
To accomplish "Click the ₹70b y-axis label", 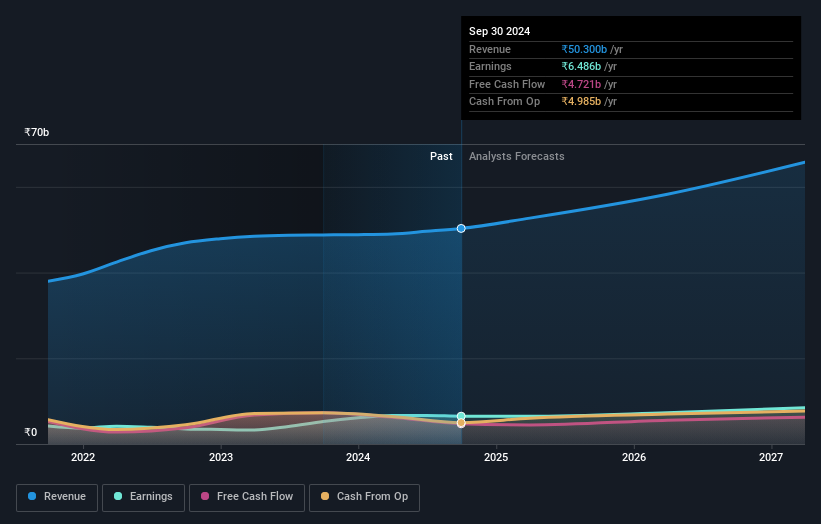I will (37, 132).
